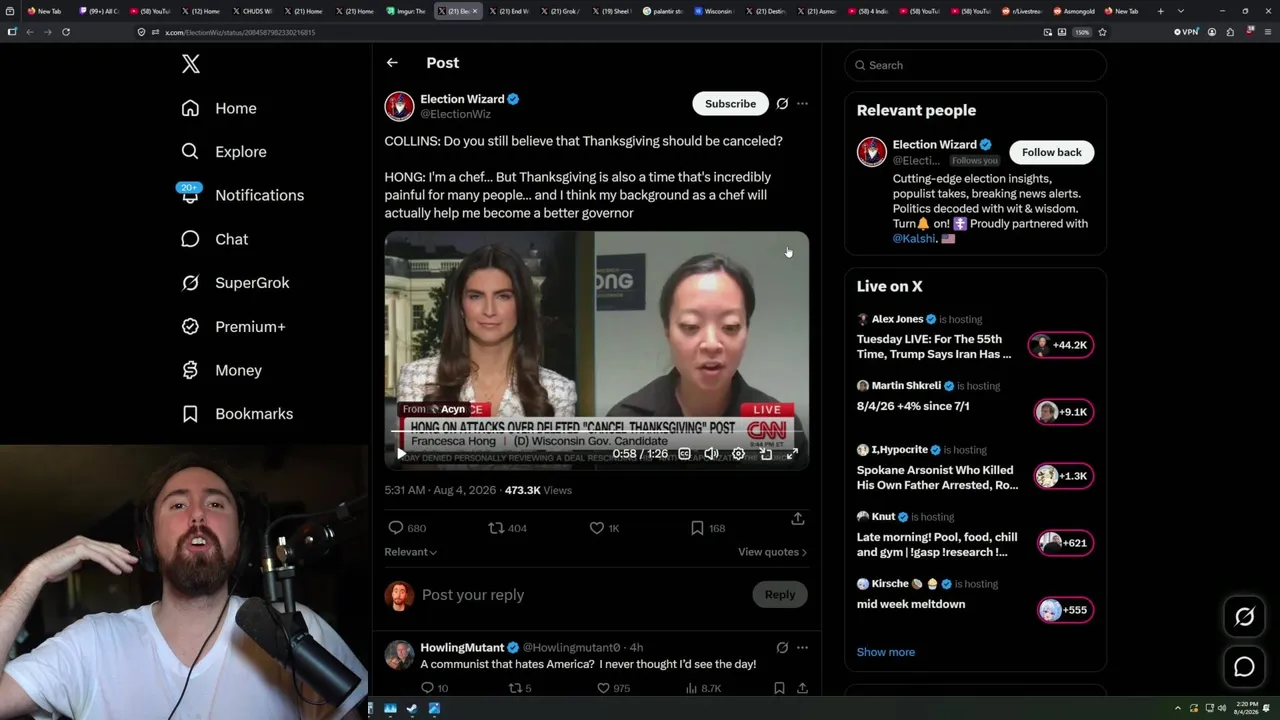The width and height of the screenshot is (1280, 720).
Task: Share HowlingMutant's reply
Action: pyautogui.click(x=802, y=688)
